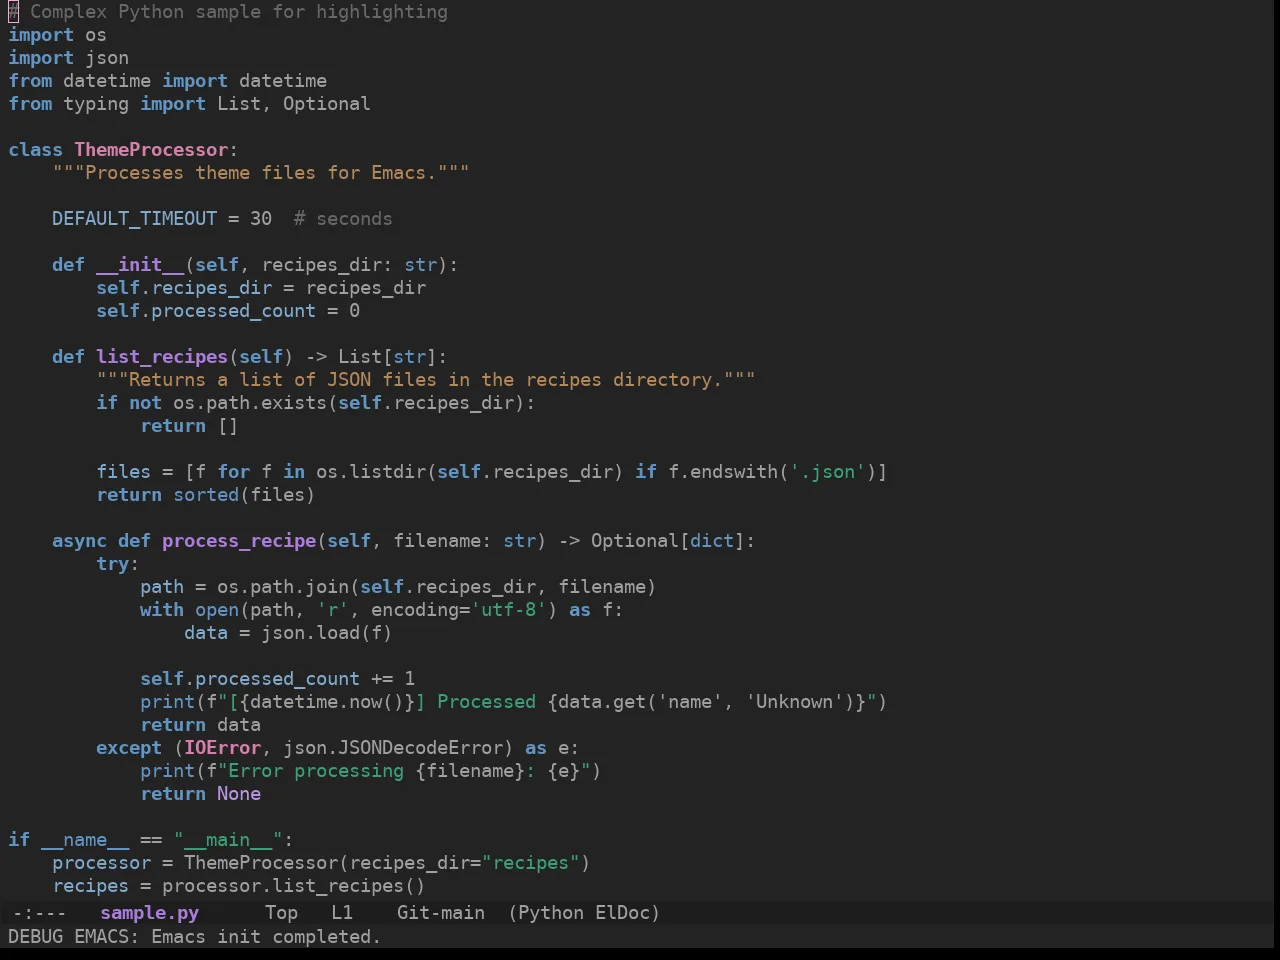1280x960 pixels.
Task: Click 'processor.list_recipes()' call
Action: [294, 886]
